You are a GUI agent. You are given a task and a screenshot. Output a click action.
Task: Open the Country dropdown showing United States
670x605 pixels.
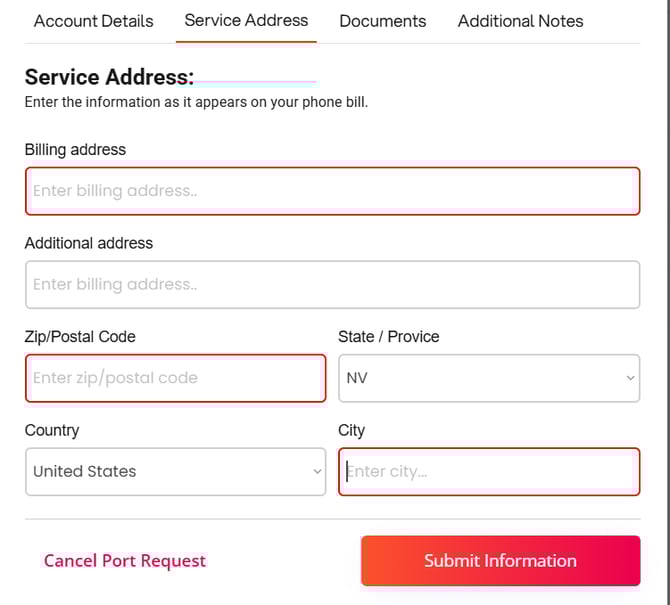click(176, 472)
